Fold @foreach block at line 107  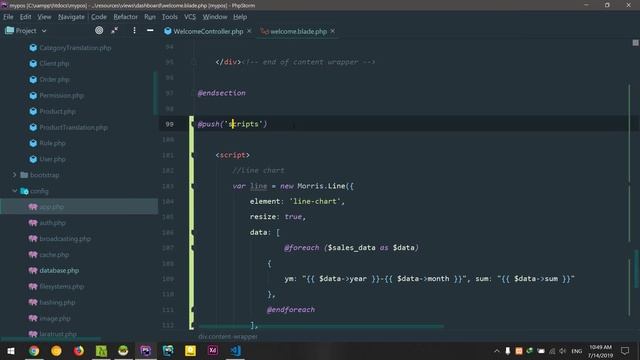193,248
